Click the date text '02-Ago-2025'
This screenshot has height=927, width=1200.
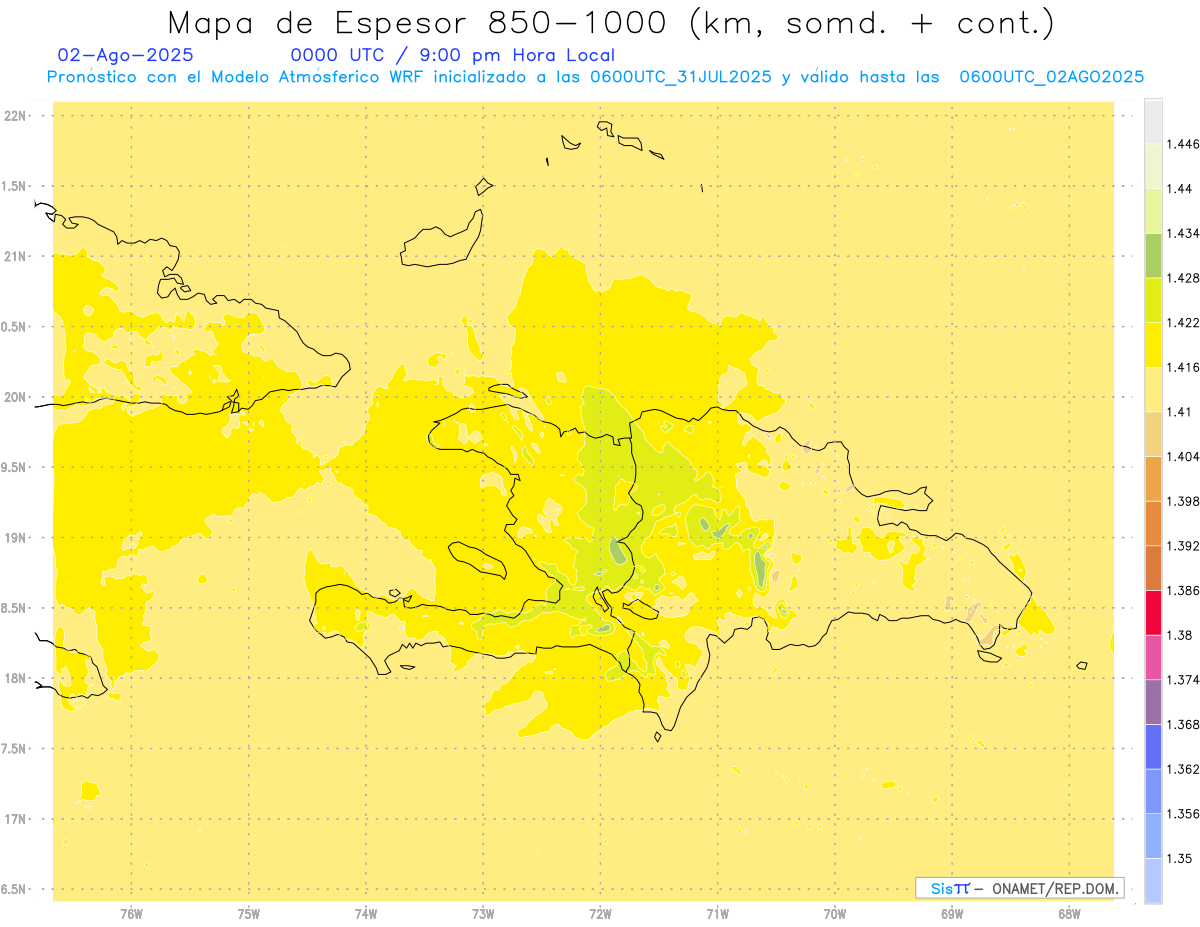(x=126, y=55)
